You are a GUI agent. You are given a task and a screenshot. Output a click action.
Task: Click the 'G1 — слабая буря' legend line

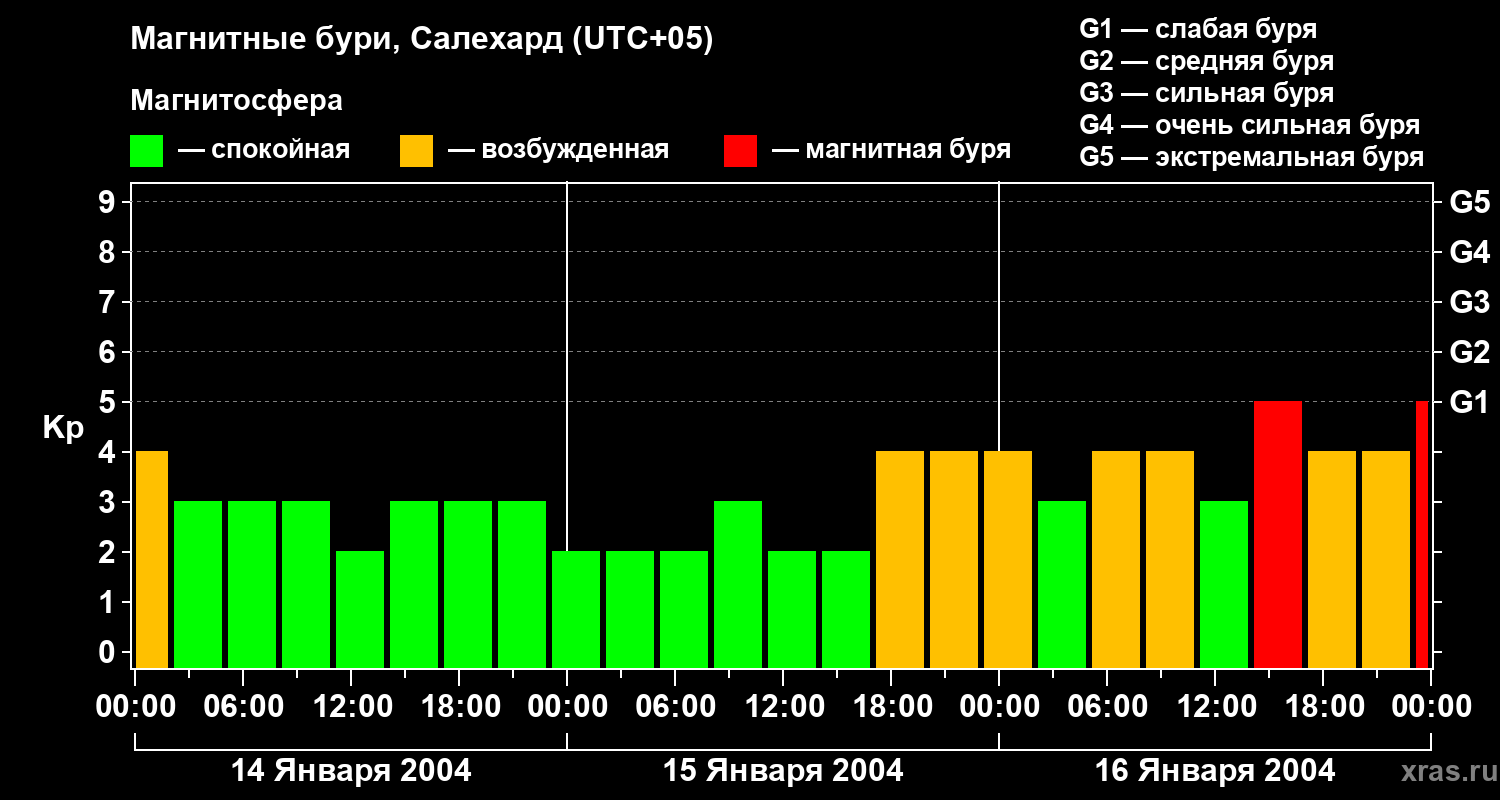click(1198, 29)
